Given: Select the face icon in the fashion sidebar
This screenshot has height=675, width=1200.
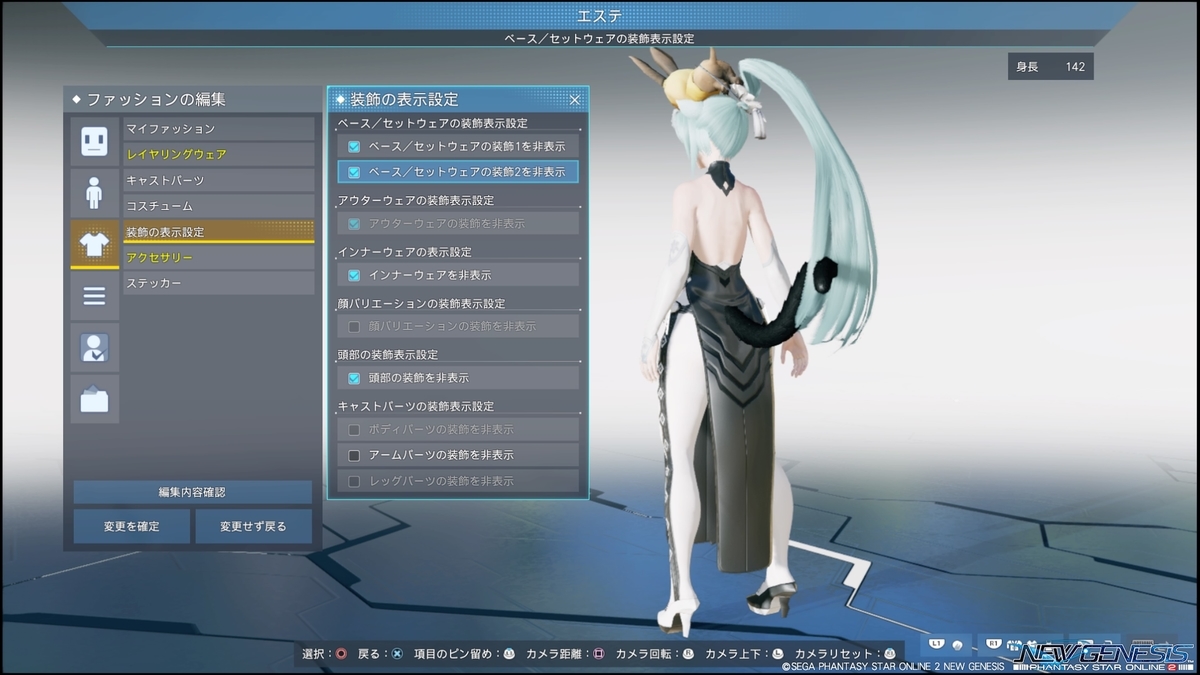Looking at the screenshot, I should pos(94,141).
